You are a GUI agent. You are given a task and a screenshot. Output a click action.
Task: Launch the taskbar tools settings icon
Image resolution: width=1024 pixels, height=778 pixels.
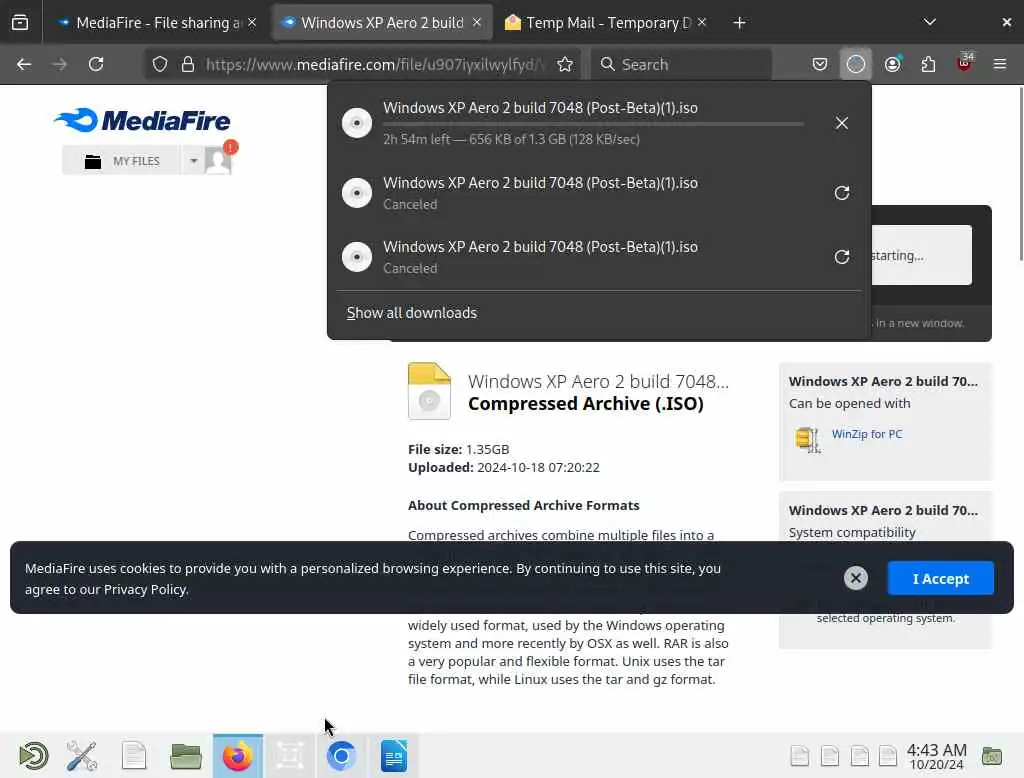[82, 756]
